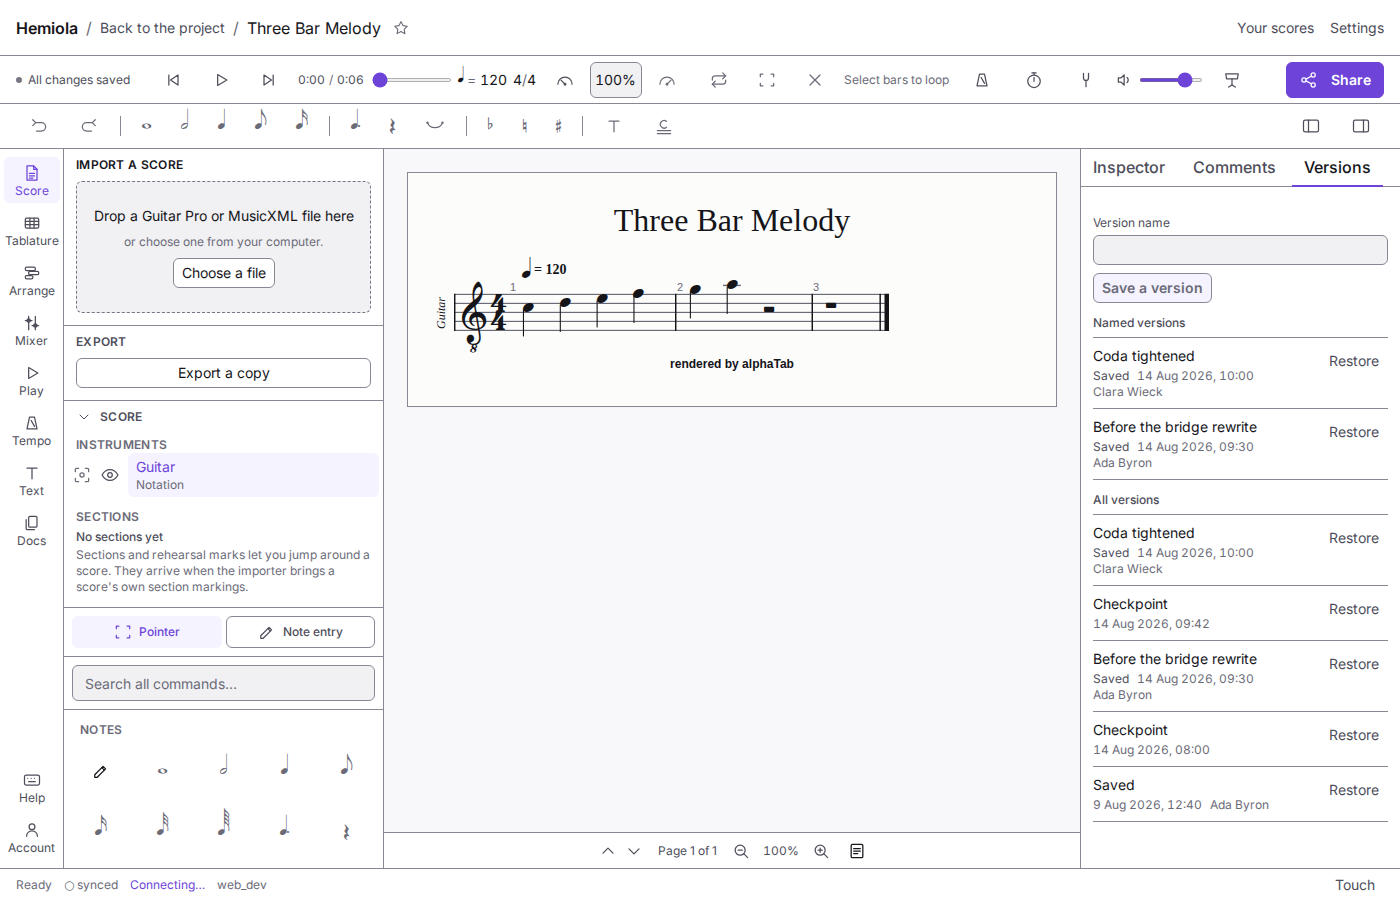Click the music stand icon
The width and height of the screenshot is (1400, 900).
coord(1232,80)
